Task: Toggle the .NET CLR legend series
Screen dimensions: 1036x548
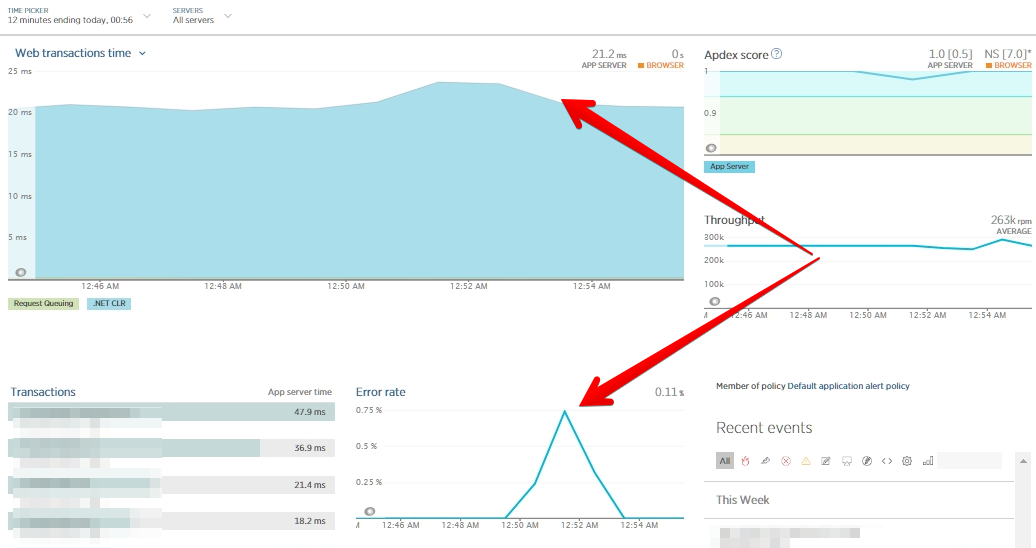Action: click(109, 303)
